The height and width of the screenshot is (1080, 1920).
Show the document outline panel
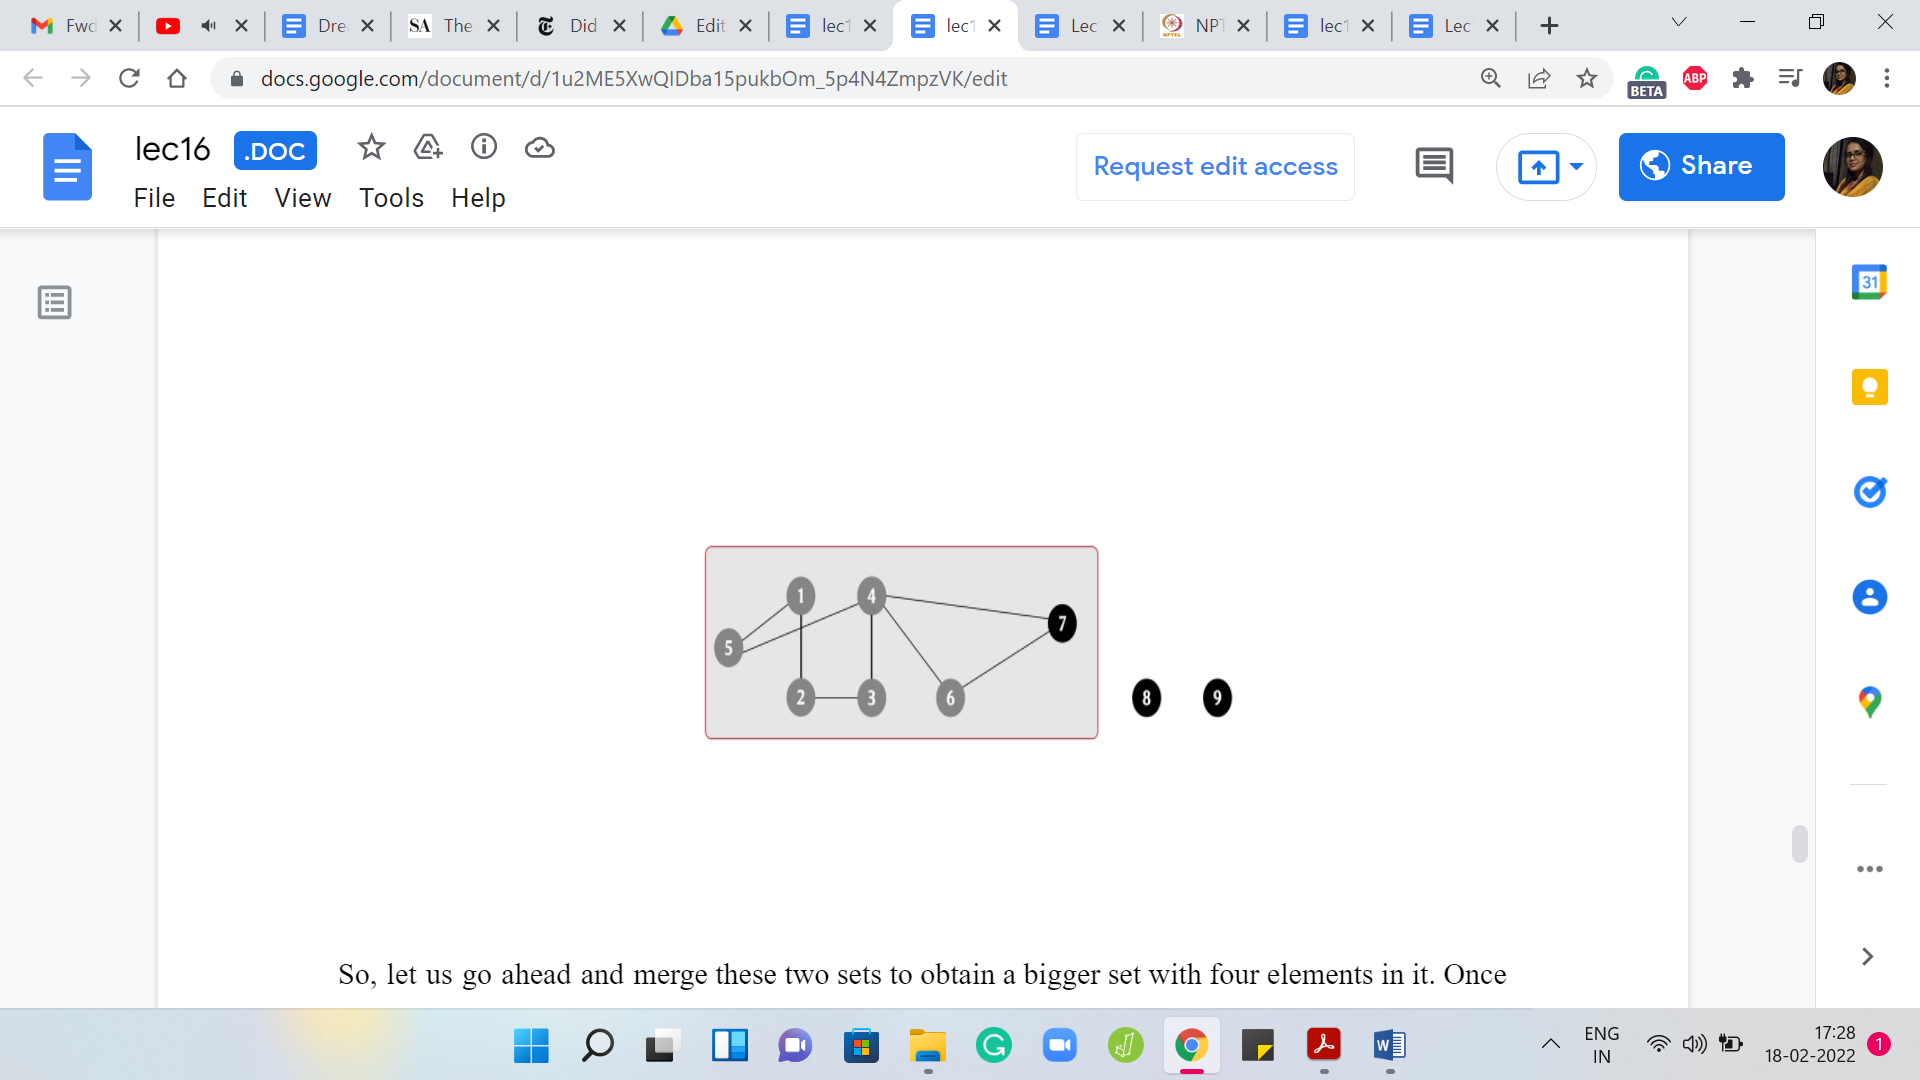point(55,302)
